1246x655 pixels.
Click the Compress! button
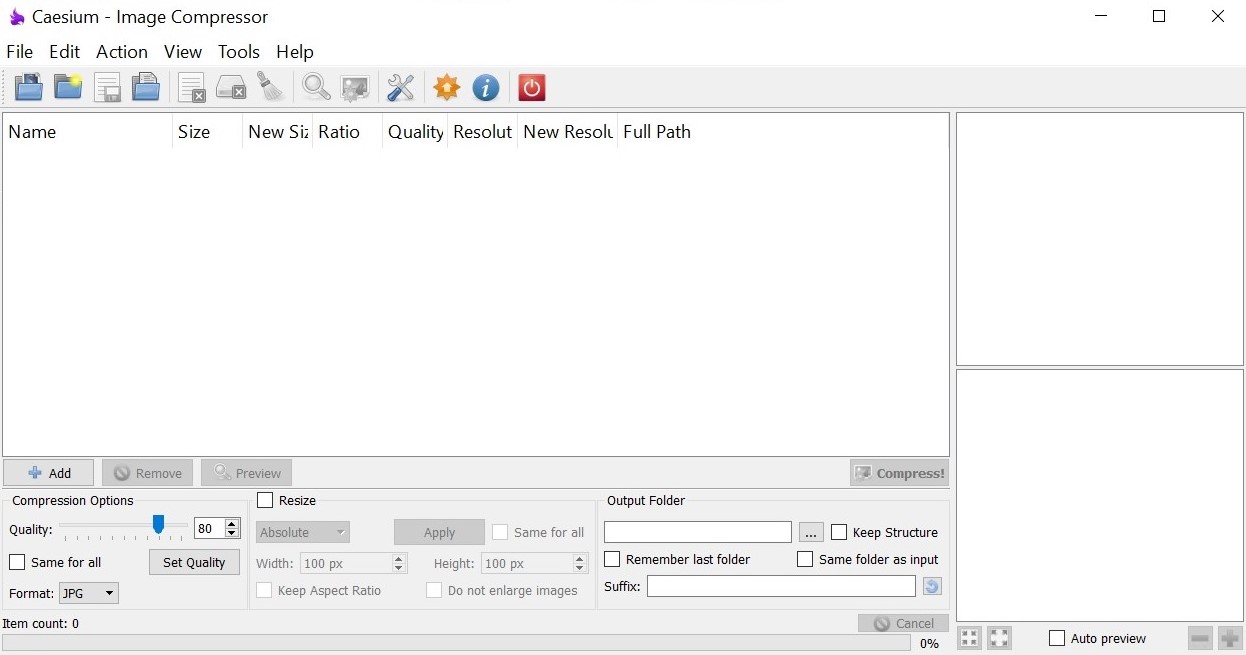tap(898, 472)
